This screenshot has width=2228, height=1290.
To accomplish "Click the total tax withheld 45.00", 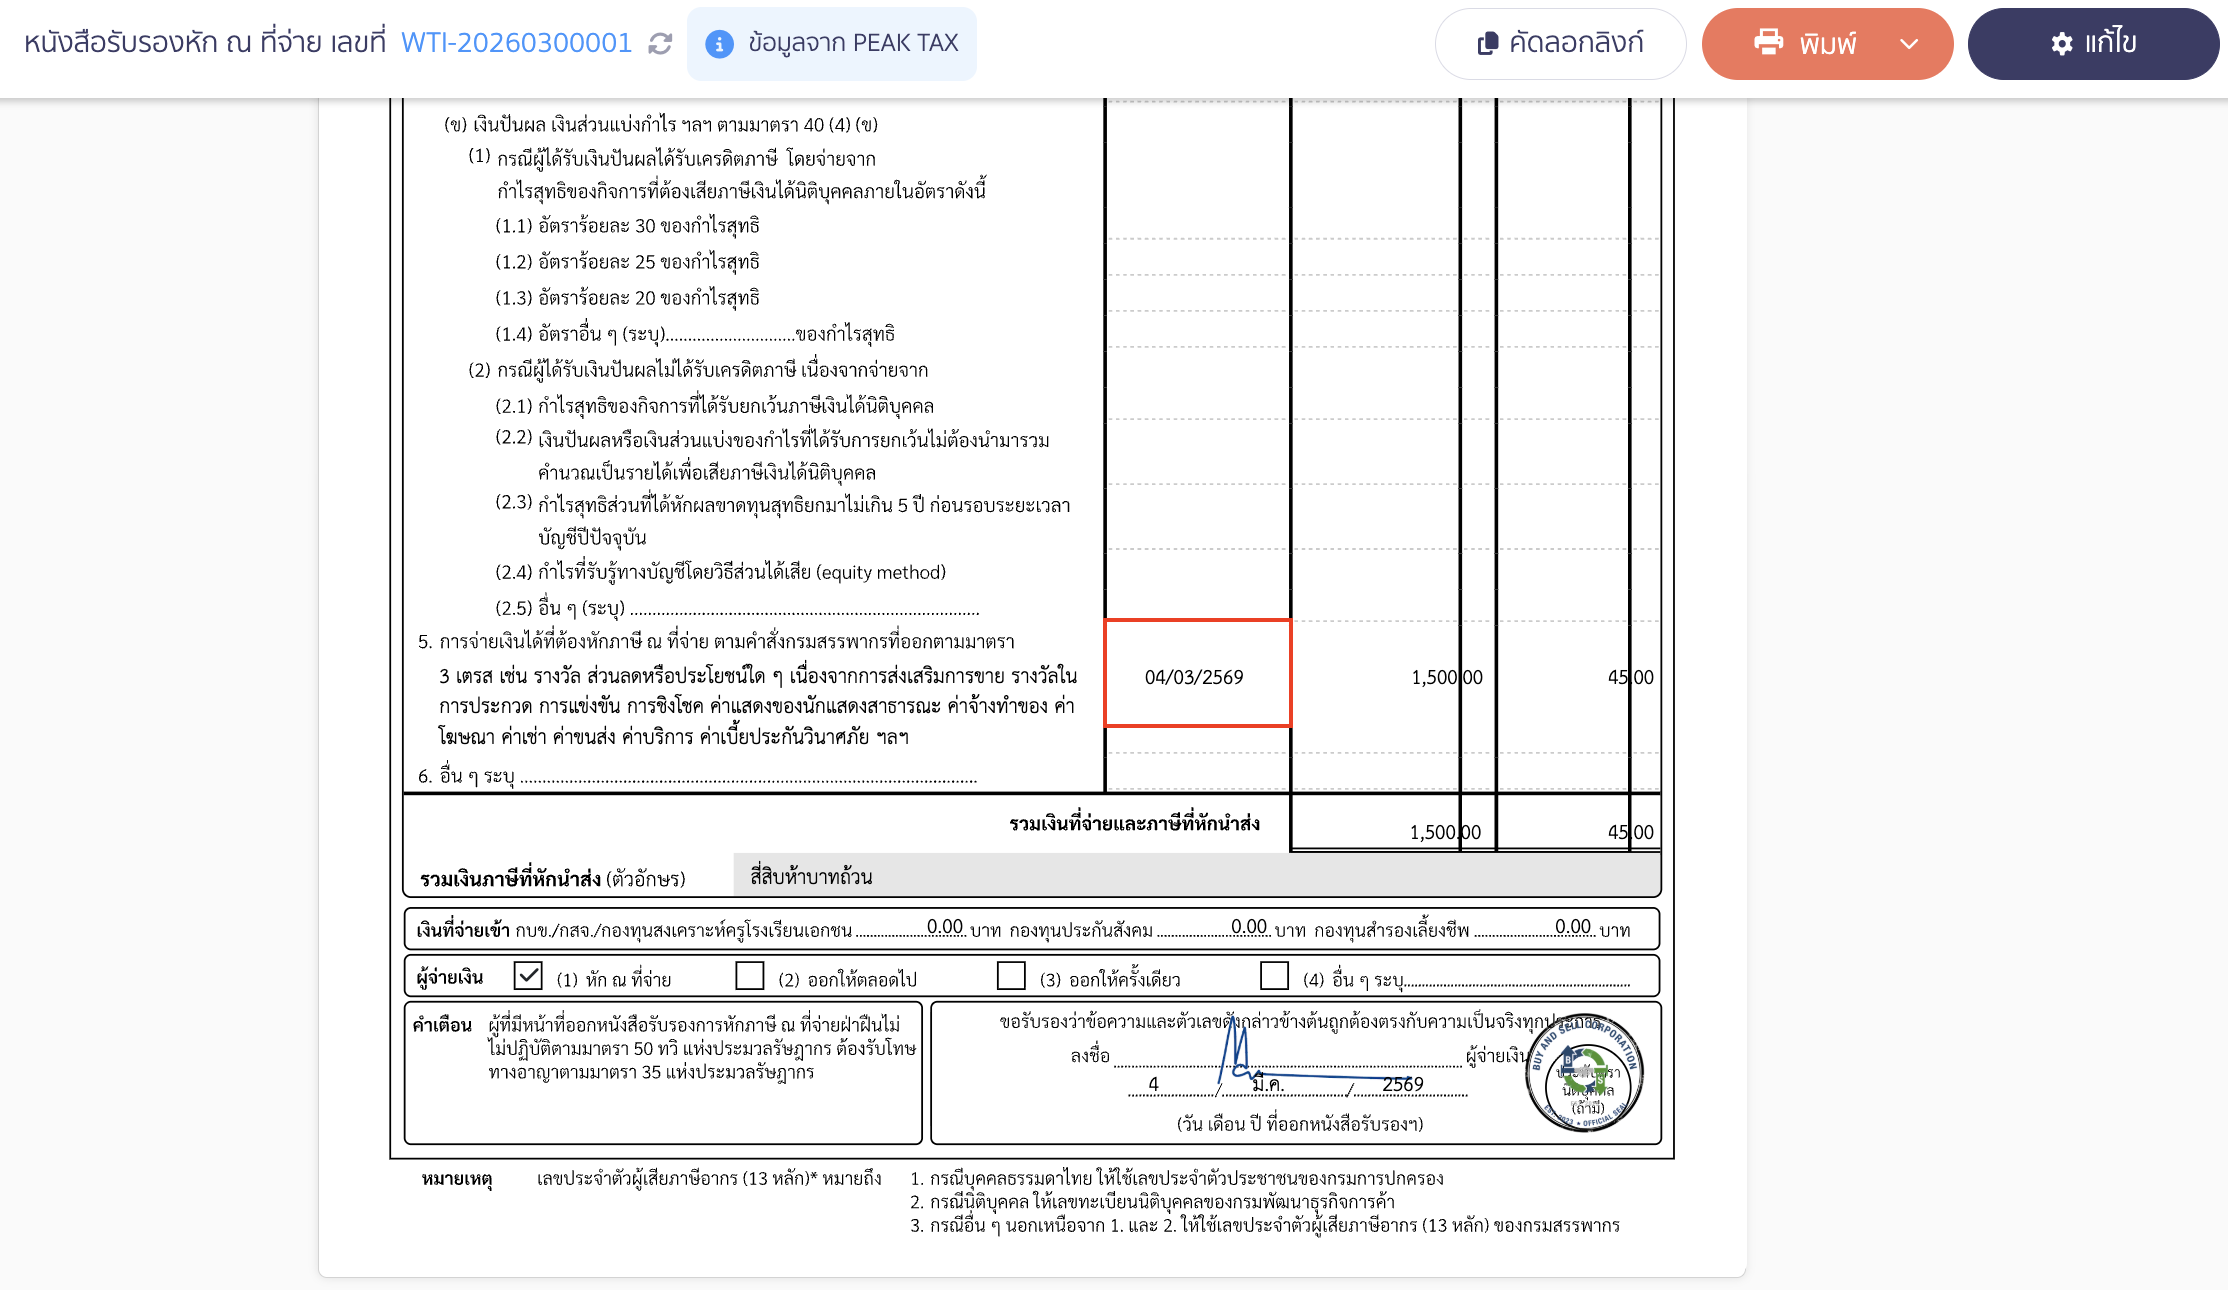I will (x=1630, y=832).
